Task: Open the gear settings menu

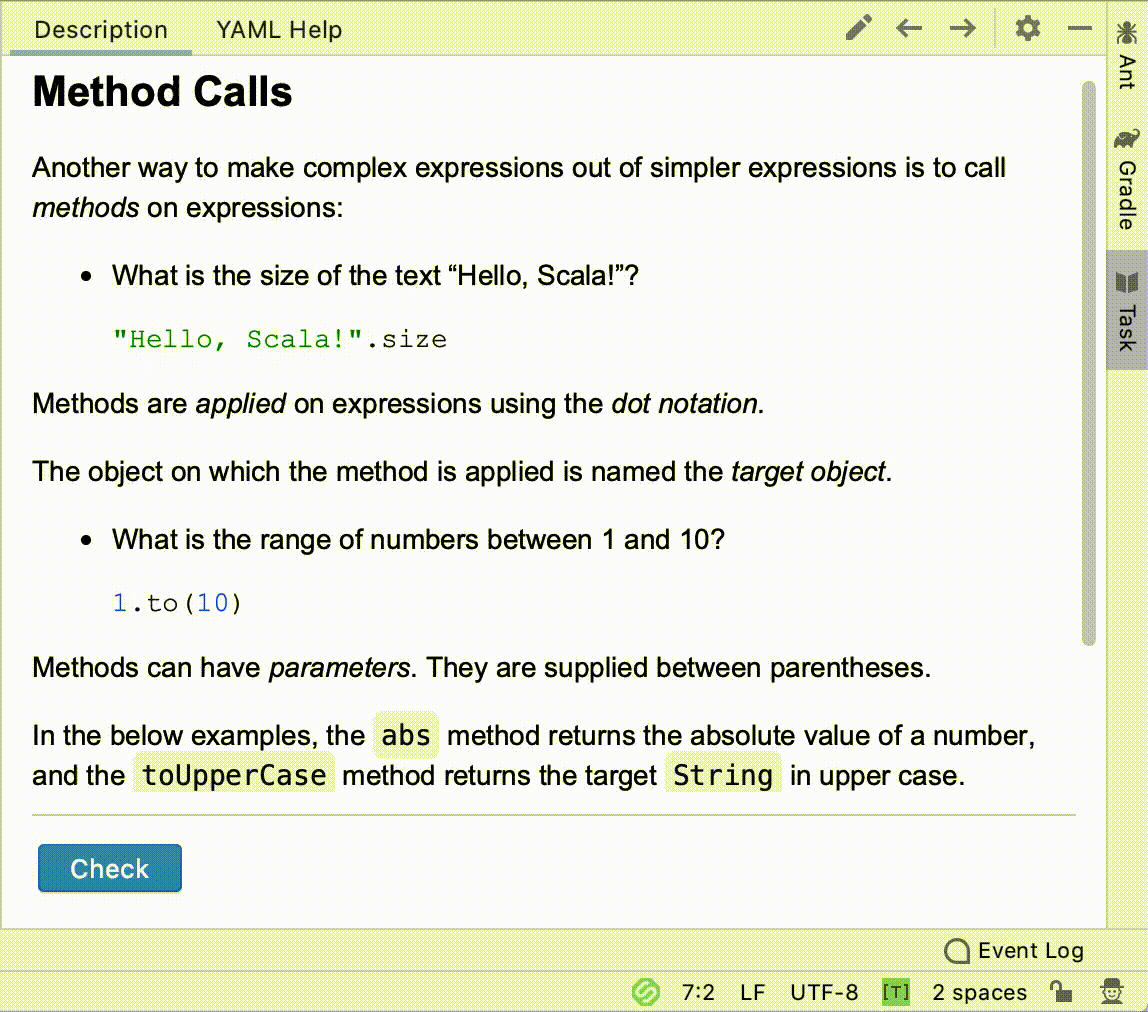Action: click(1027, 29)
